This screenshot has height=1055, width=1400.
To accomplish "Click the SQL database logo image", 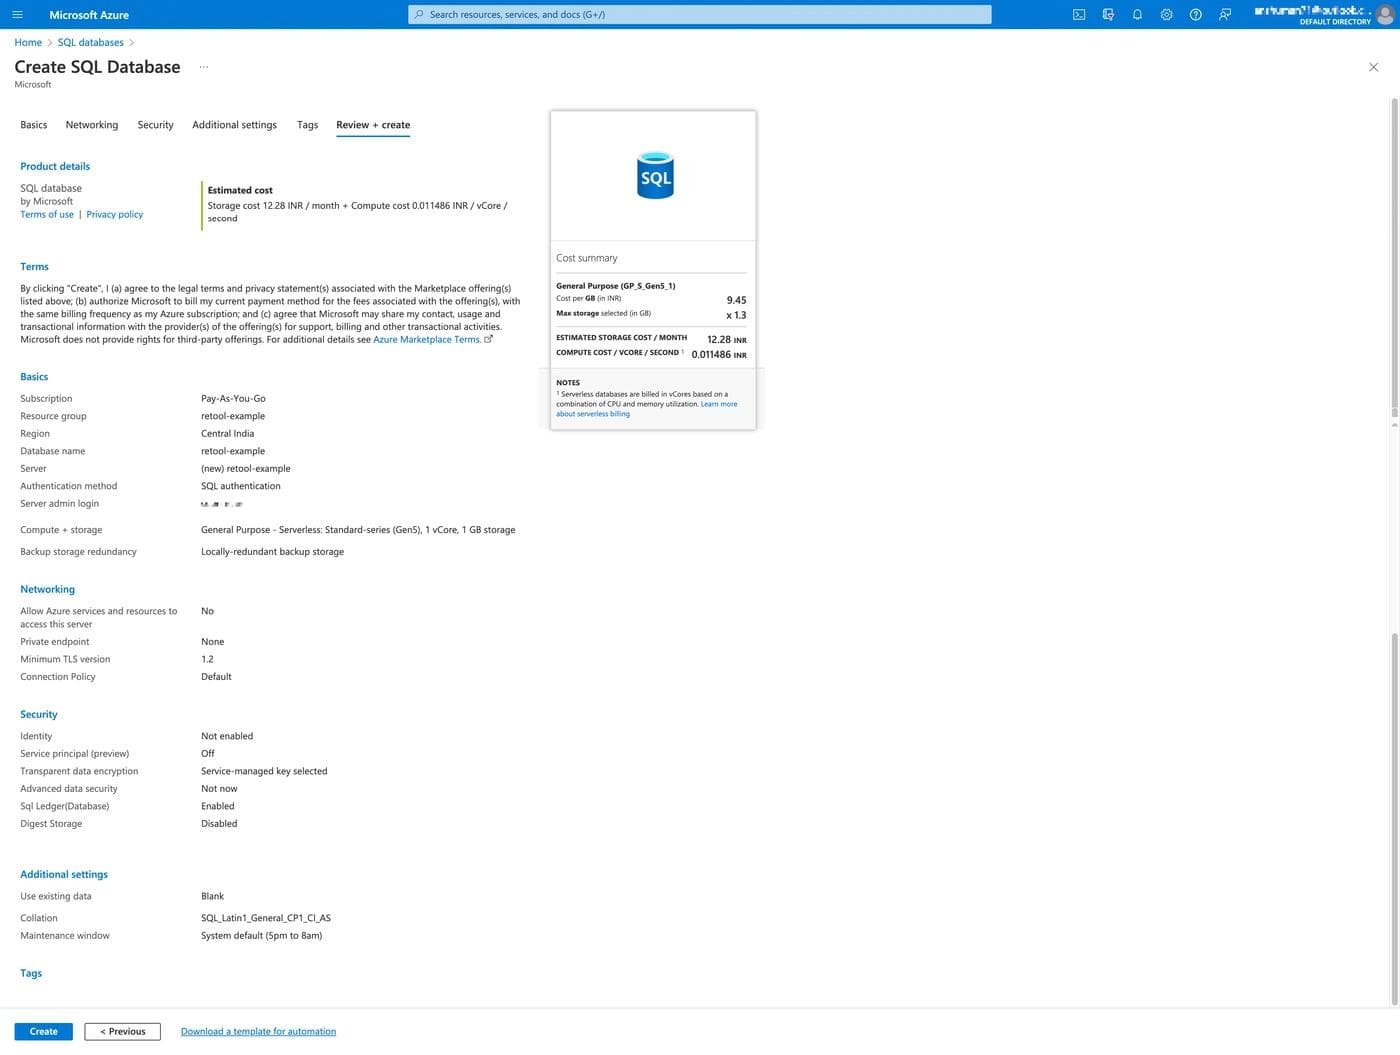I will pos(655,175).
